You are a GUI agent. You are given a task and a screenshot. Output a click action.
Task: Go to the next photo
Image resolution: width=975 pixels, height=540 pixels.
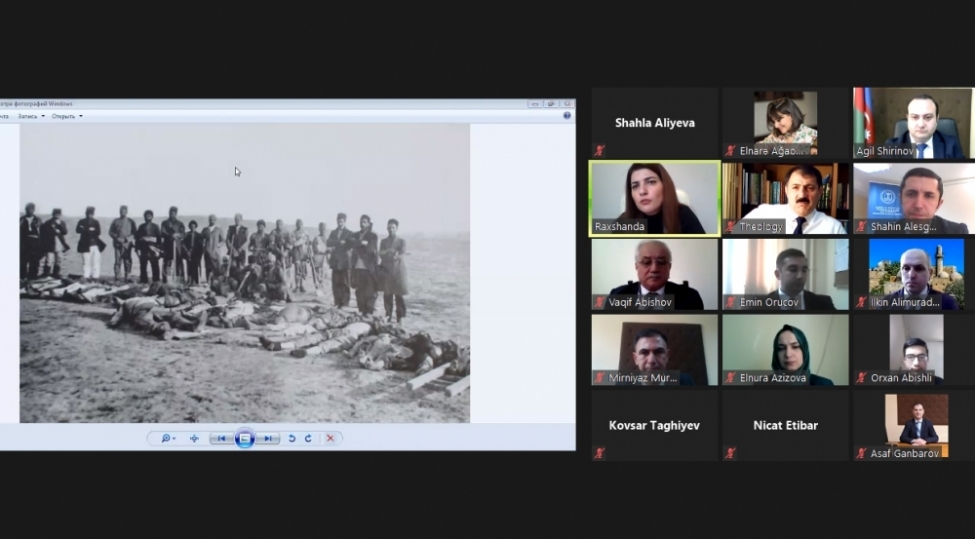(x=267, y=439)
